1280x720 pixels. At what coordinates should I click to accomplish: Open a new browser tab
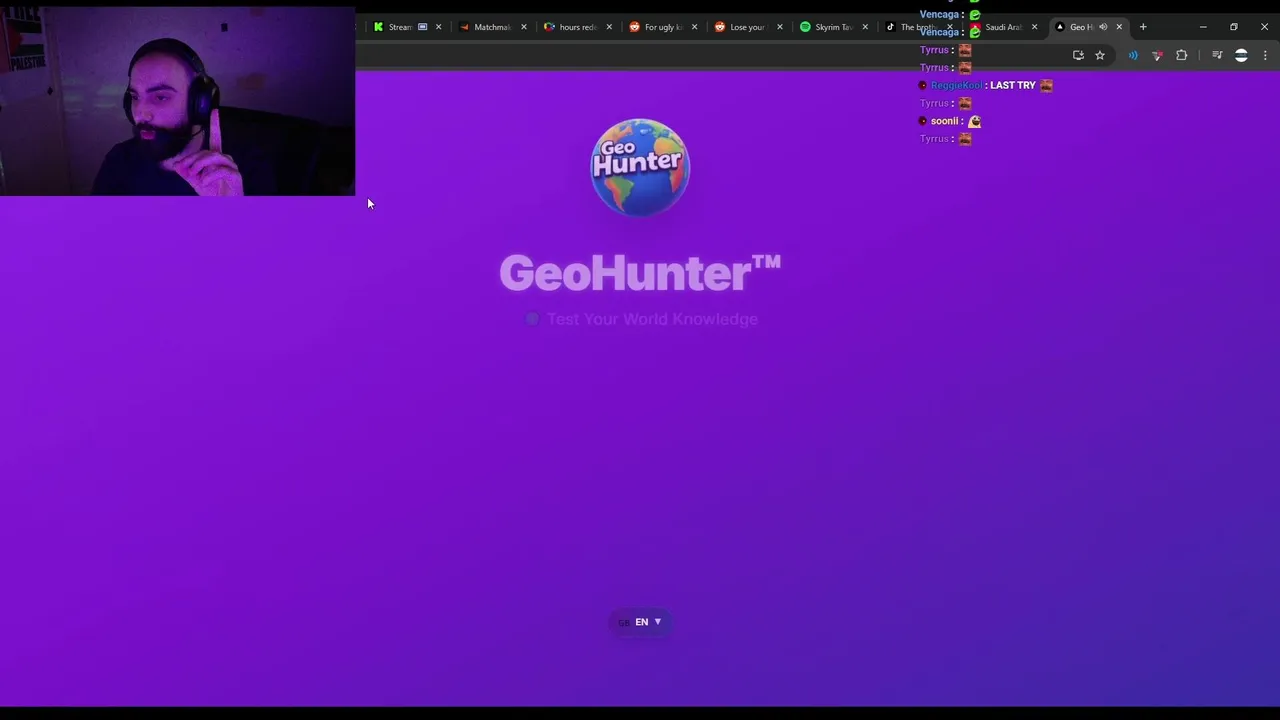pos(1143,27)
